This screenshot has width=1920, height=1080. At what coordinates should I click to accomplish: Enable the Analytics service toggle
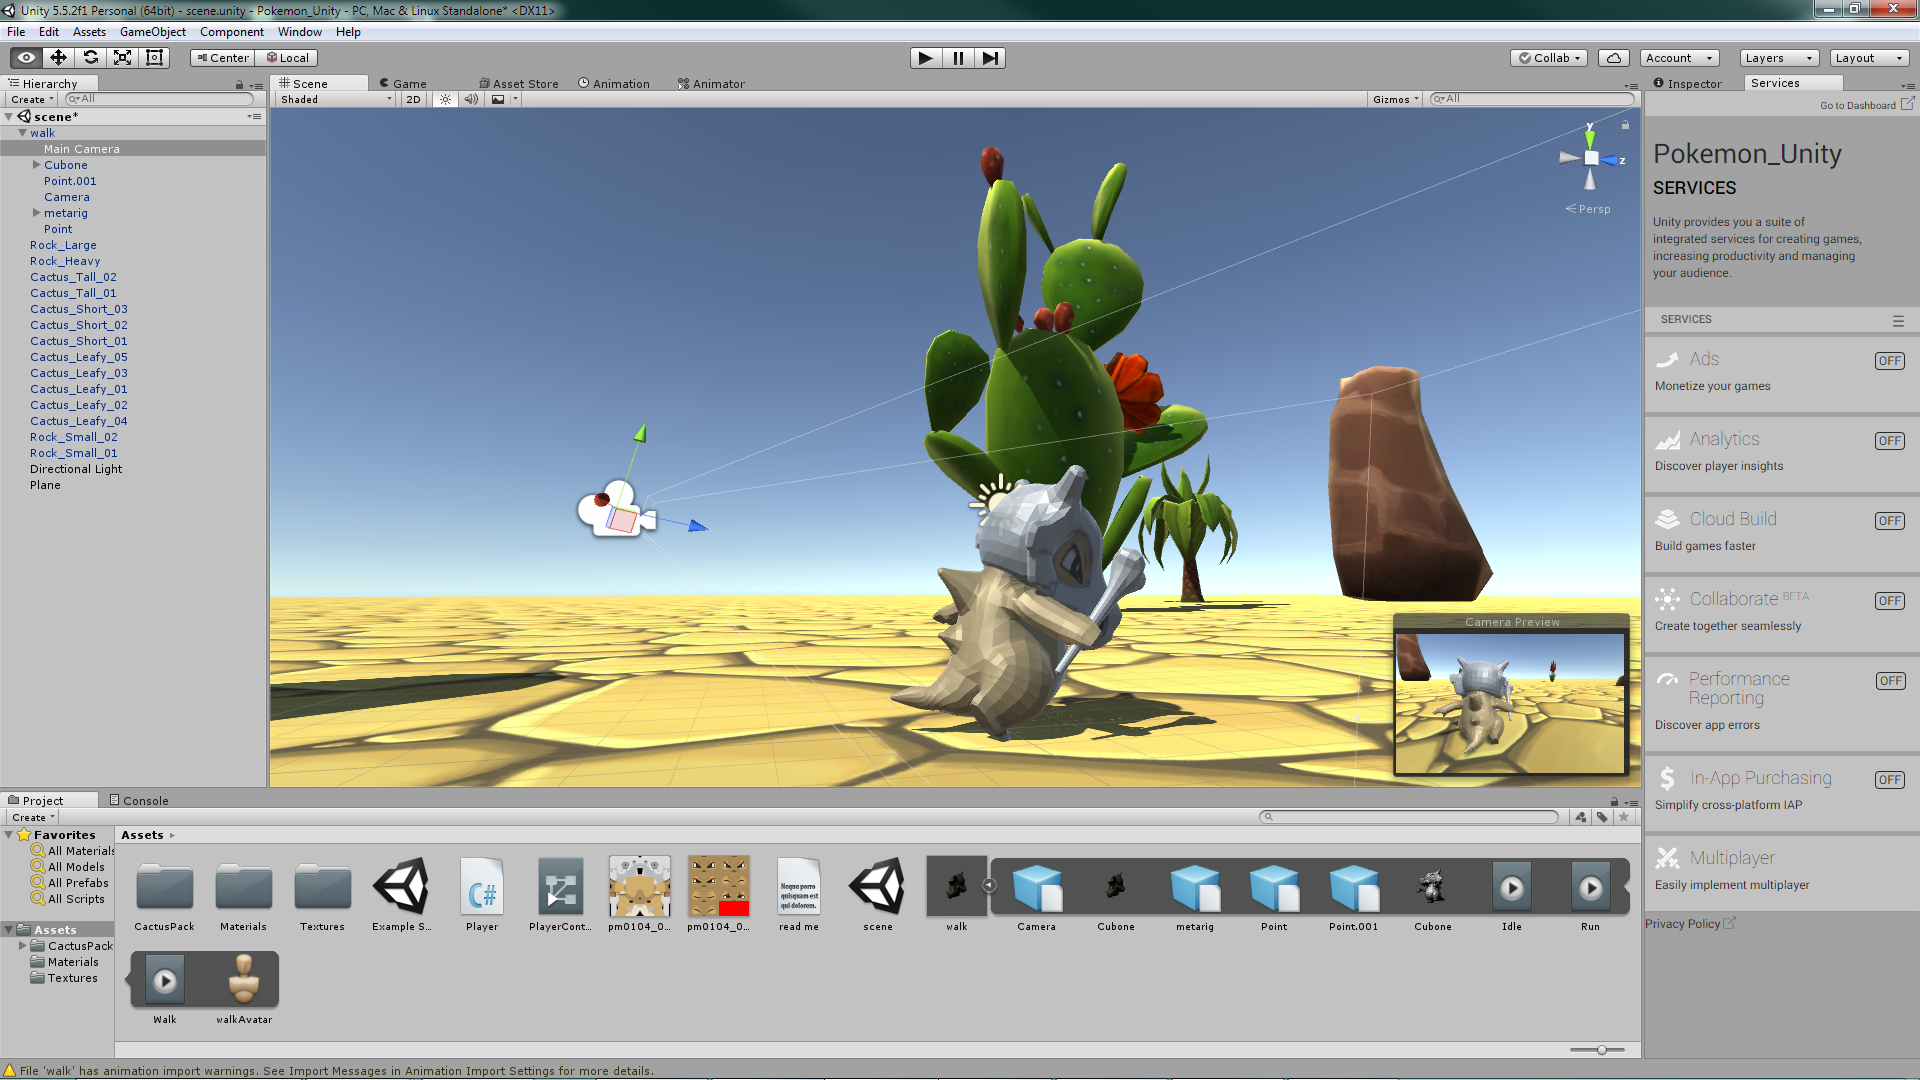point(1889,441)
